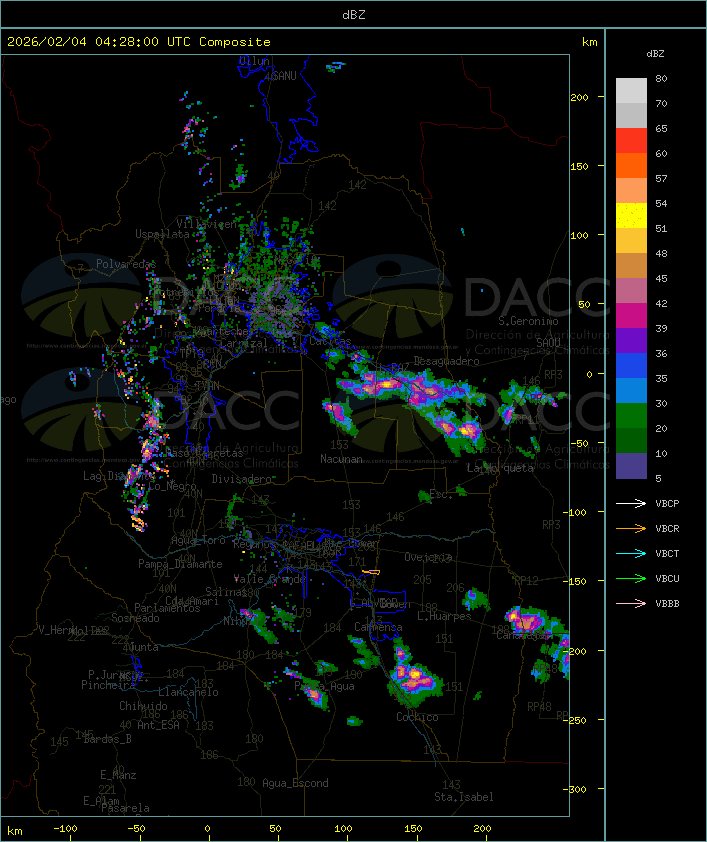The height and width of the screenshot is (842, 707).
Task: Click the 100 tick on bottom km axis
Action: tap(343, 829)
